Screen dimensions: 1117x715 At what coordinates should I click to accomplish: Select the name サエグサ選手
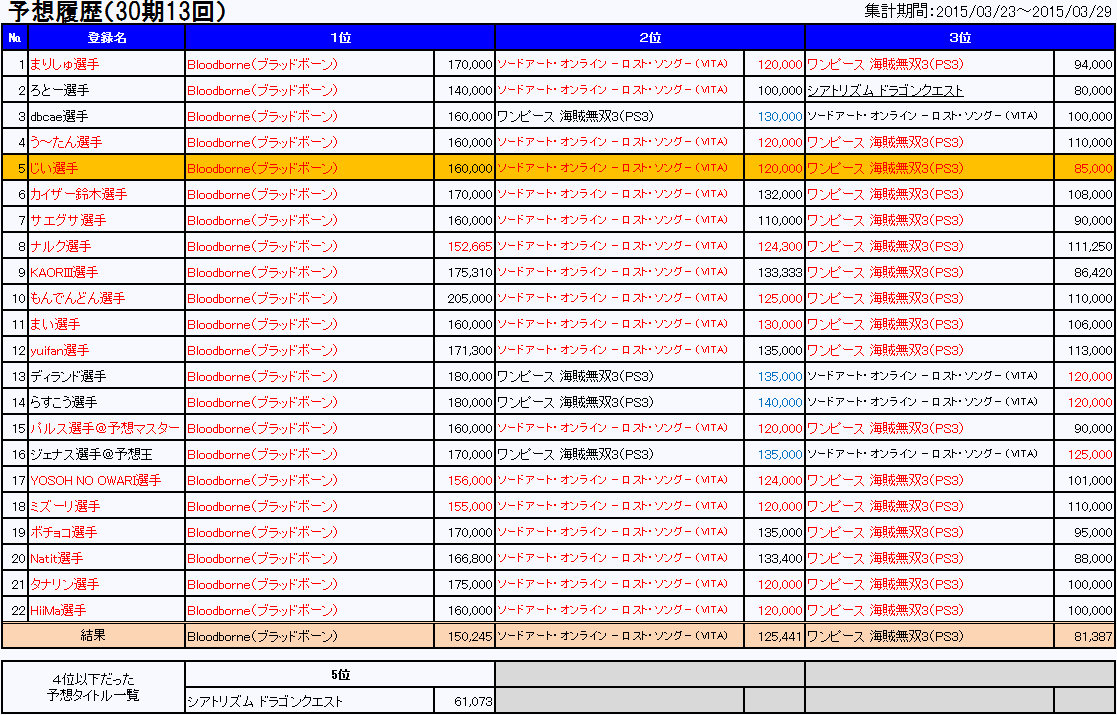click(x=68, y=220)
